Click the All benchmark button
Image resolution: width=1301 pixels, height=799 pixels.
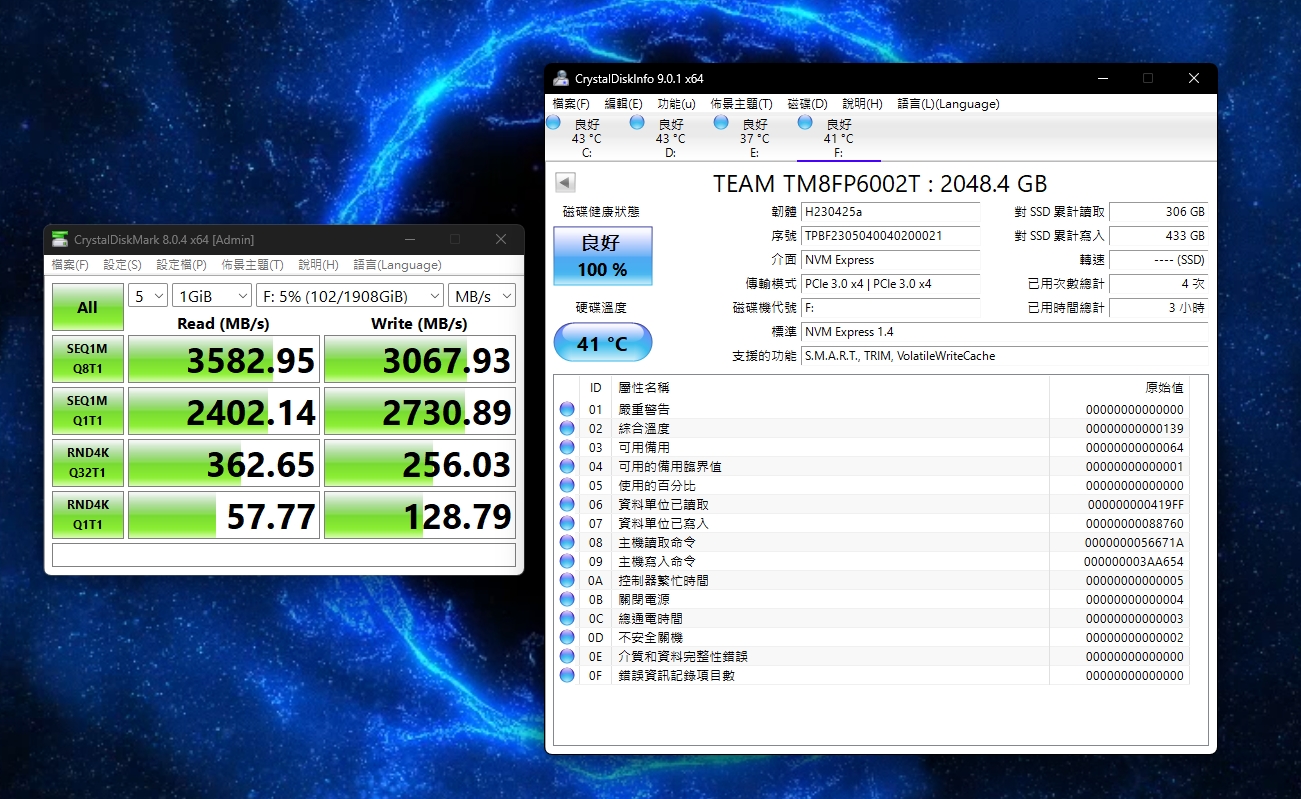coord(88,307)
